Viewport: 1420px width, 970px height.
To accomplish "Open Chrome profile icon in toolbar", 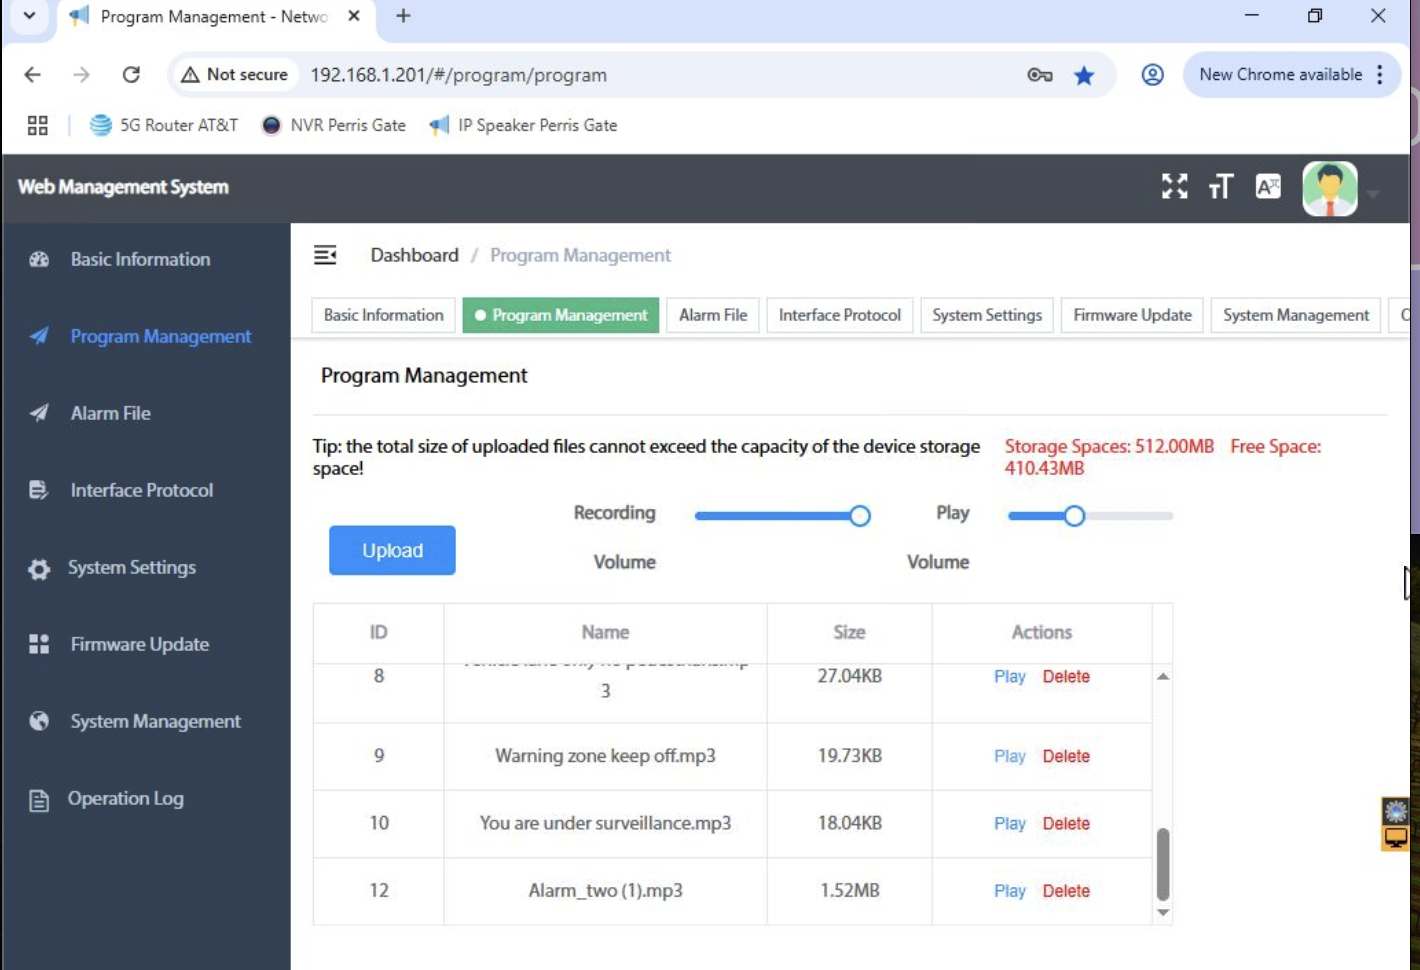I will pyautogui.click(x=1152, y=75).
